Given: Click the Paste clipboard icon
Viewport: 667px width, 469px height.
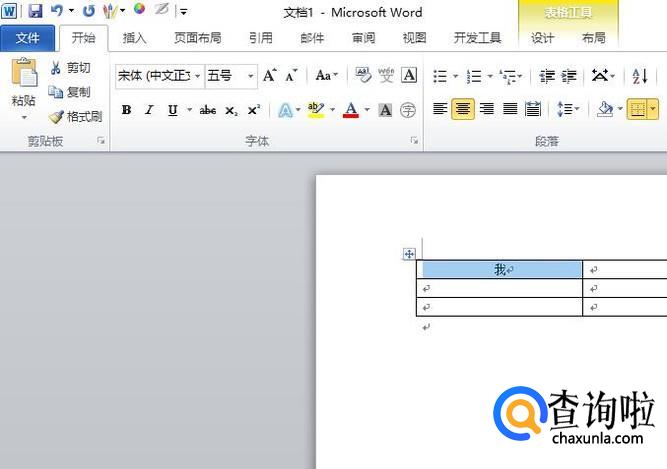Looking at the screenshot, I should click(x=24, y=73).
